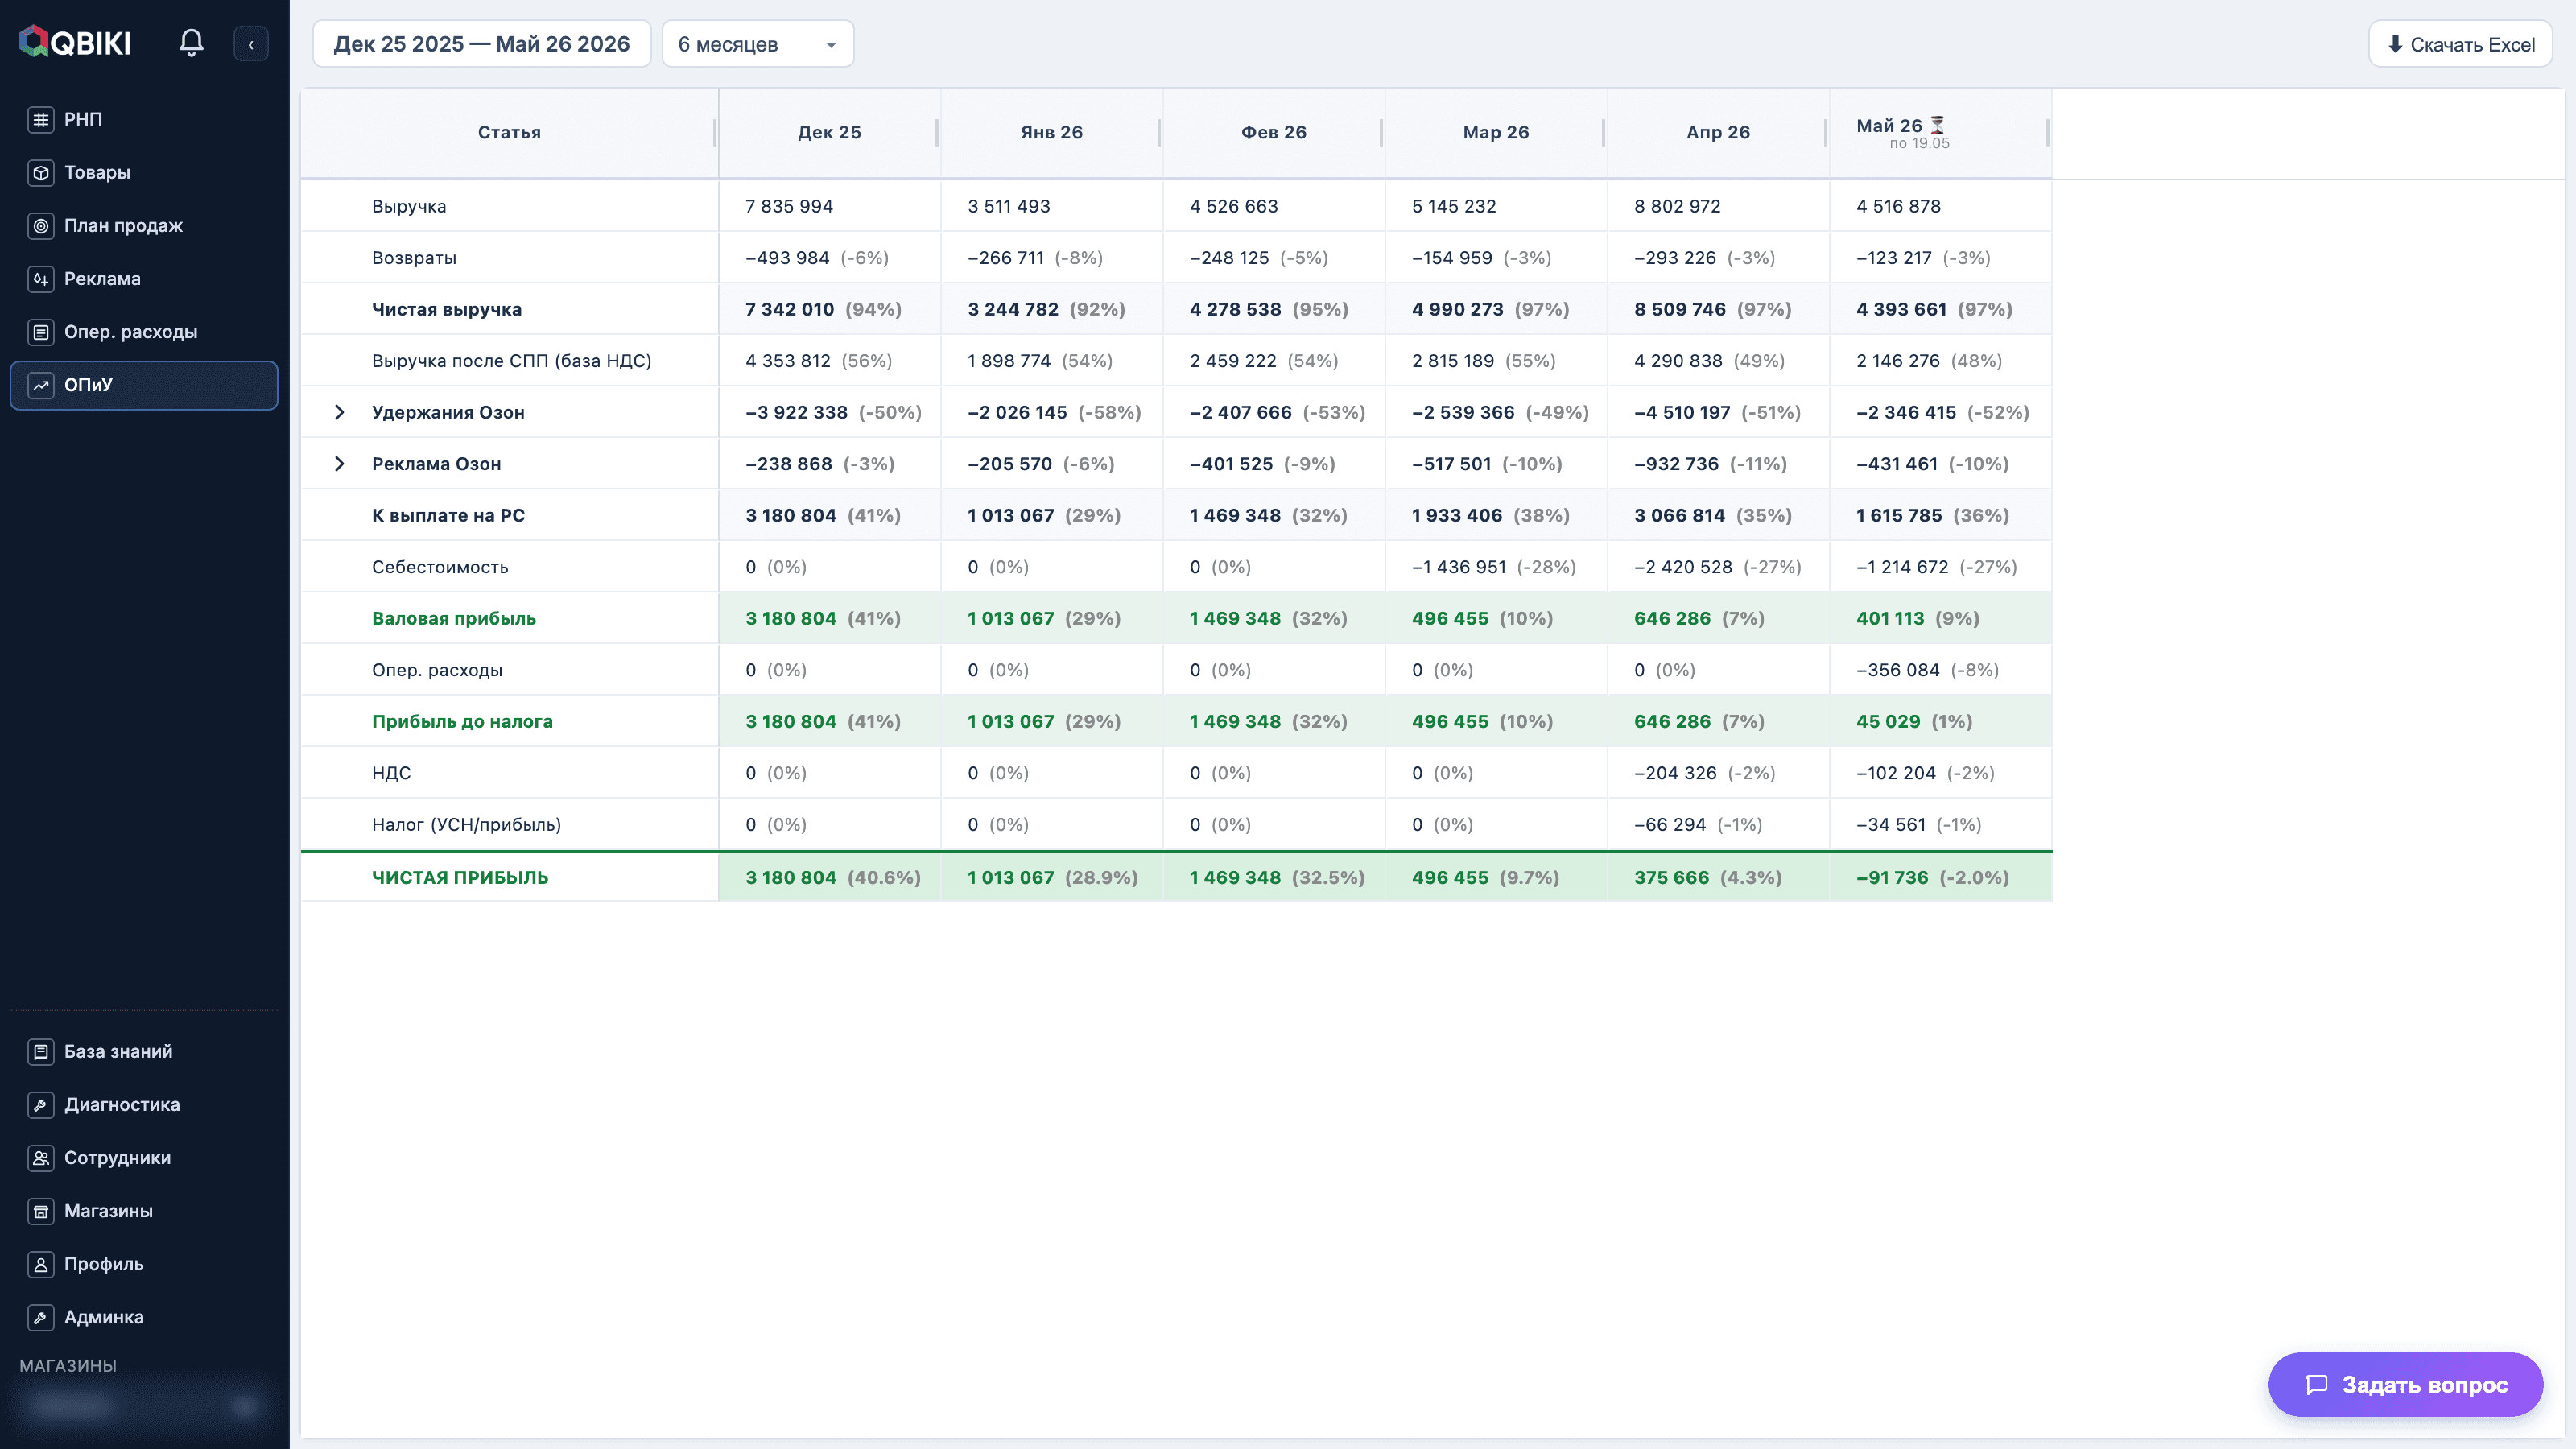Expand the Реклама Озон row
Image resolution: width=2576 pixels, height=1449 pixels.
[x=339, y=463]
